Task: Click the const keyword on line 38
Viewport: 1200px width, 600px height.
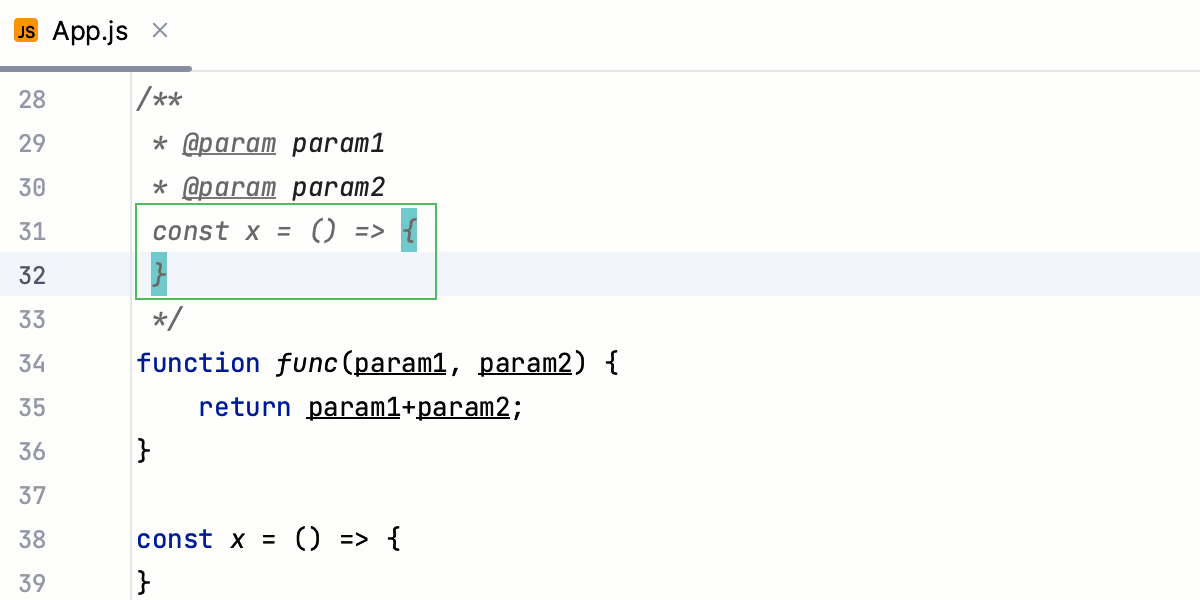Action: (174, 539)
